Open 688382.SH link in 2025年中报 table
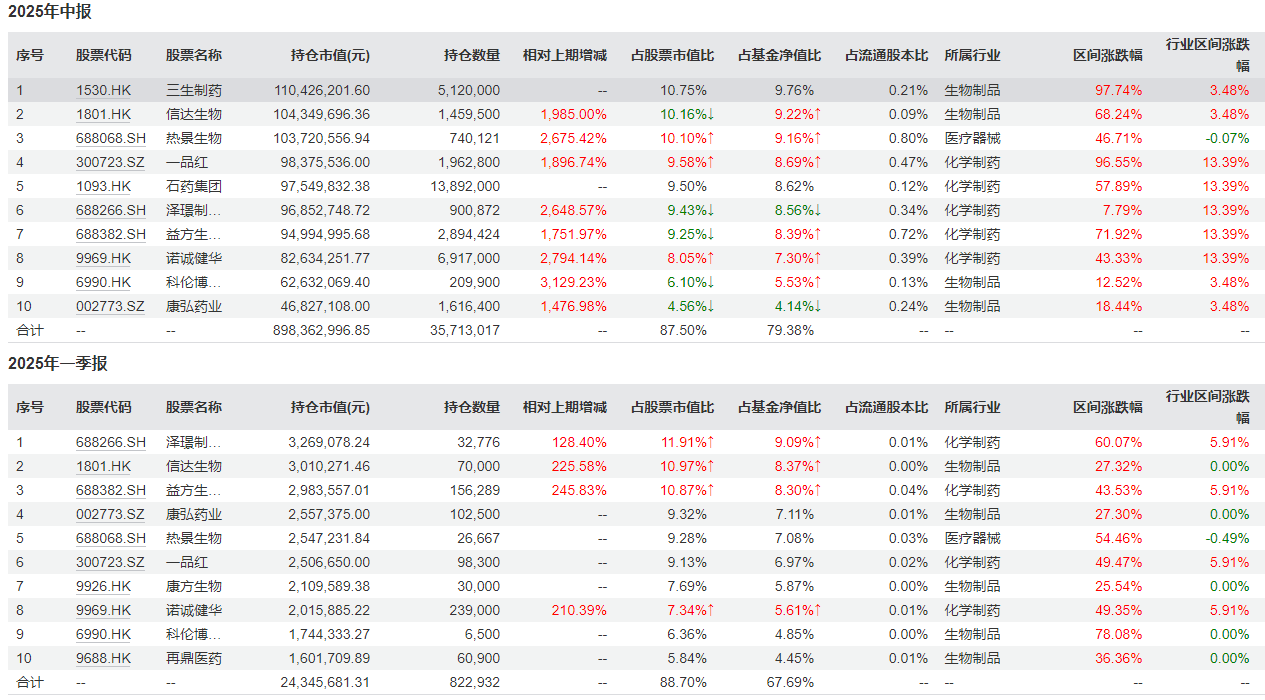 coord(111,234)
